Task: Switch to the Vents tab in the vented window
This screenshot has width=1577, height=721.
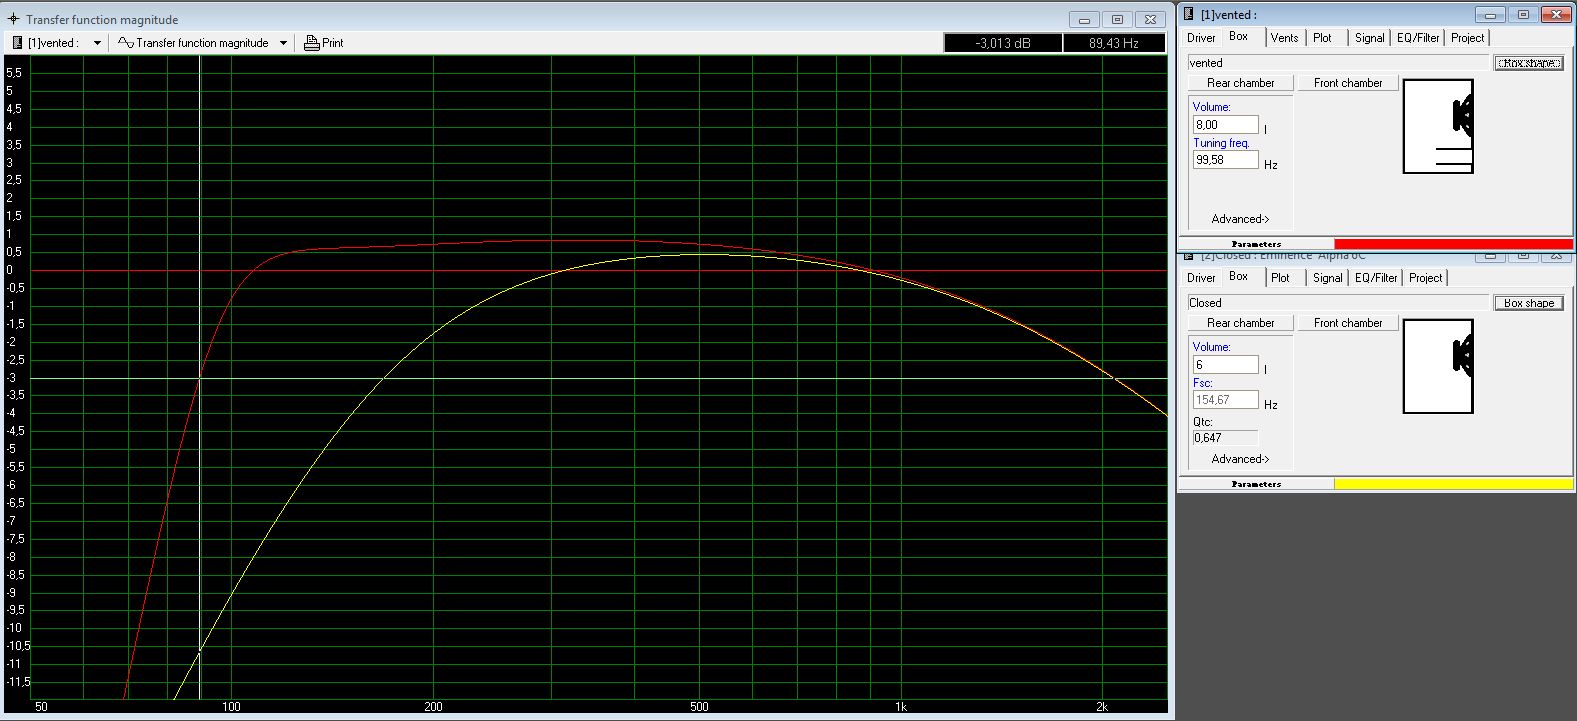Action: (x=1284, y=38)
